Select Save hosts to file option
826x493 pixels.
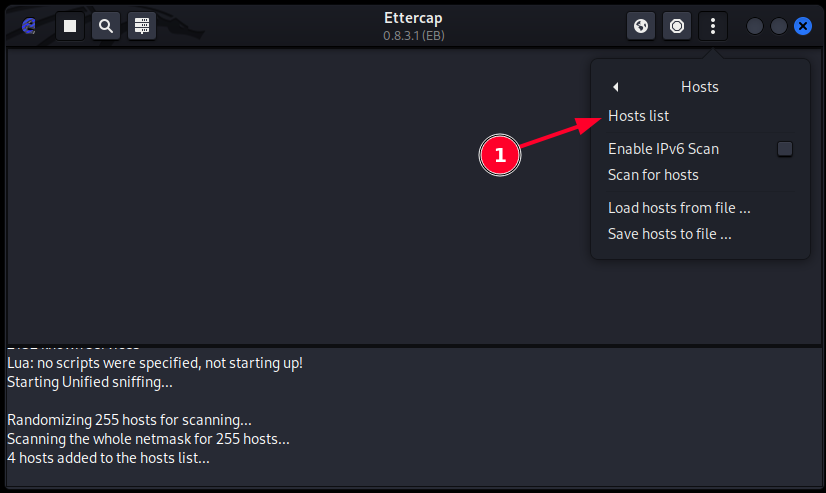coord(670,234)
